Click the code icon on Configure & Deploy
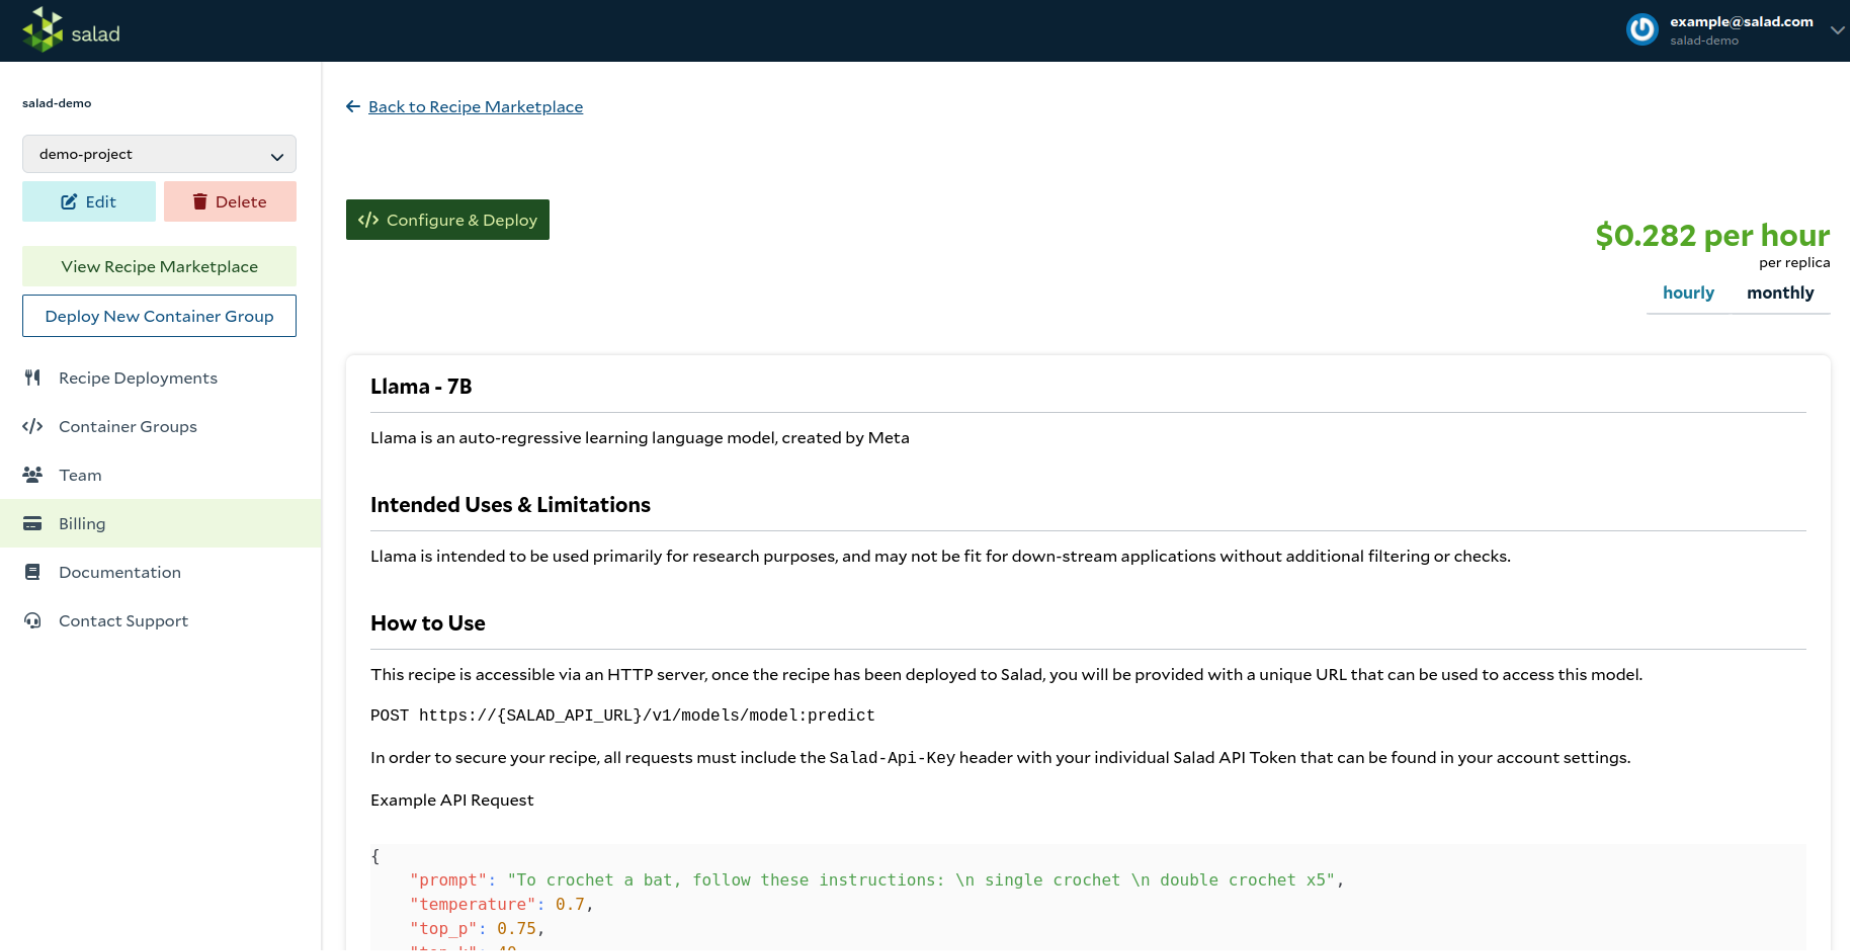Screen dimensions: 1850x952 tap(368, 220)
